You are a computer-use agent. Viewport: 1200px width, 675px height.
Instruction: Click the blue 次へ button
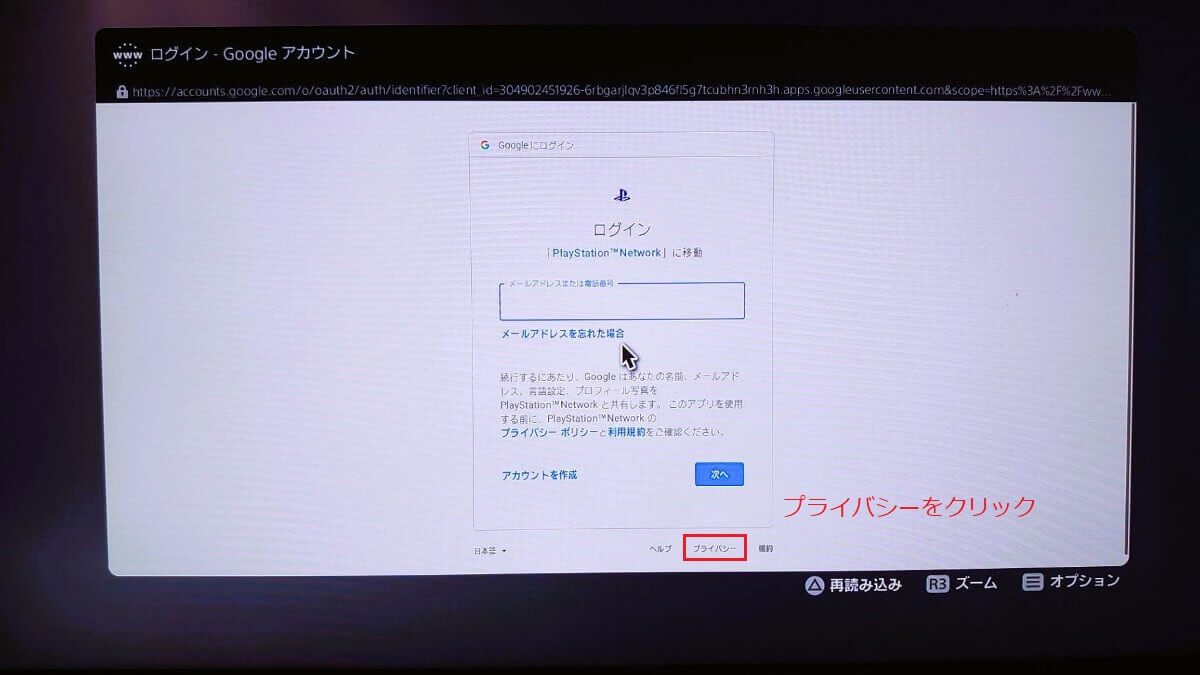pos(719,474)
